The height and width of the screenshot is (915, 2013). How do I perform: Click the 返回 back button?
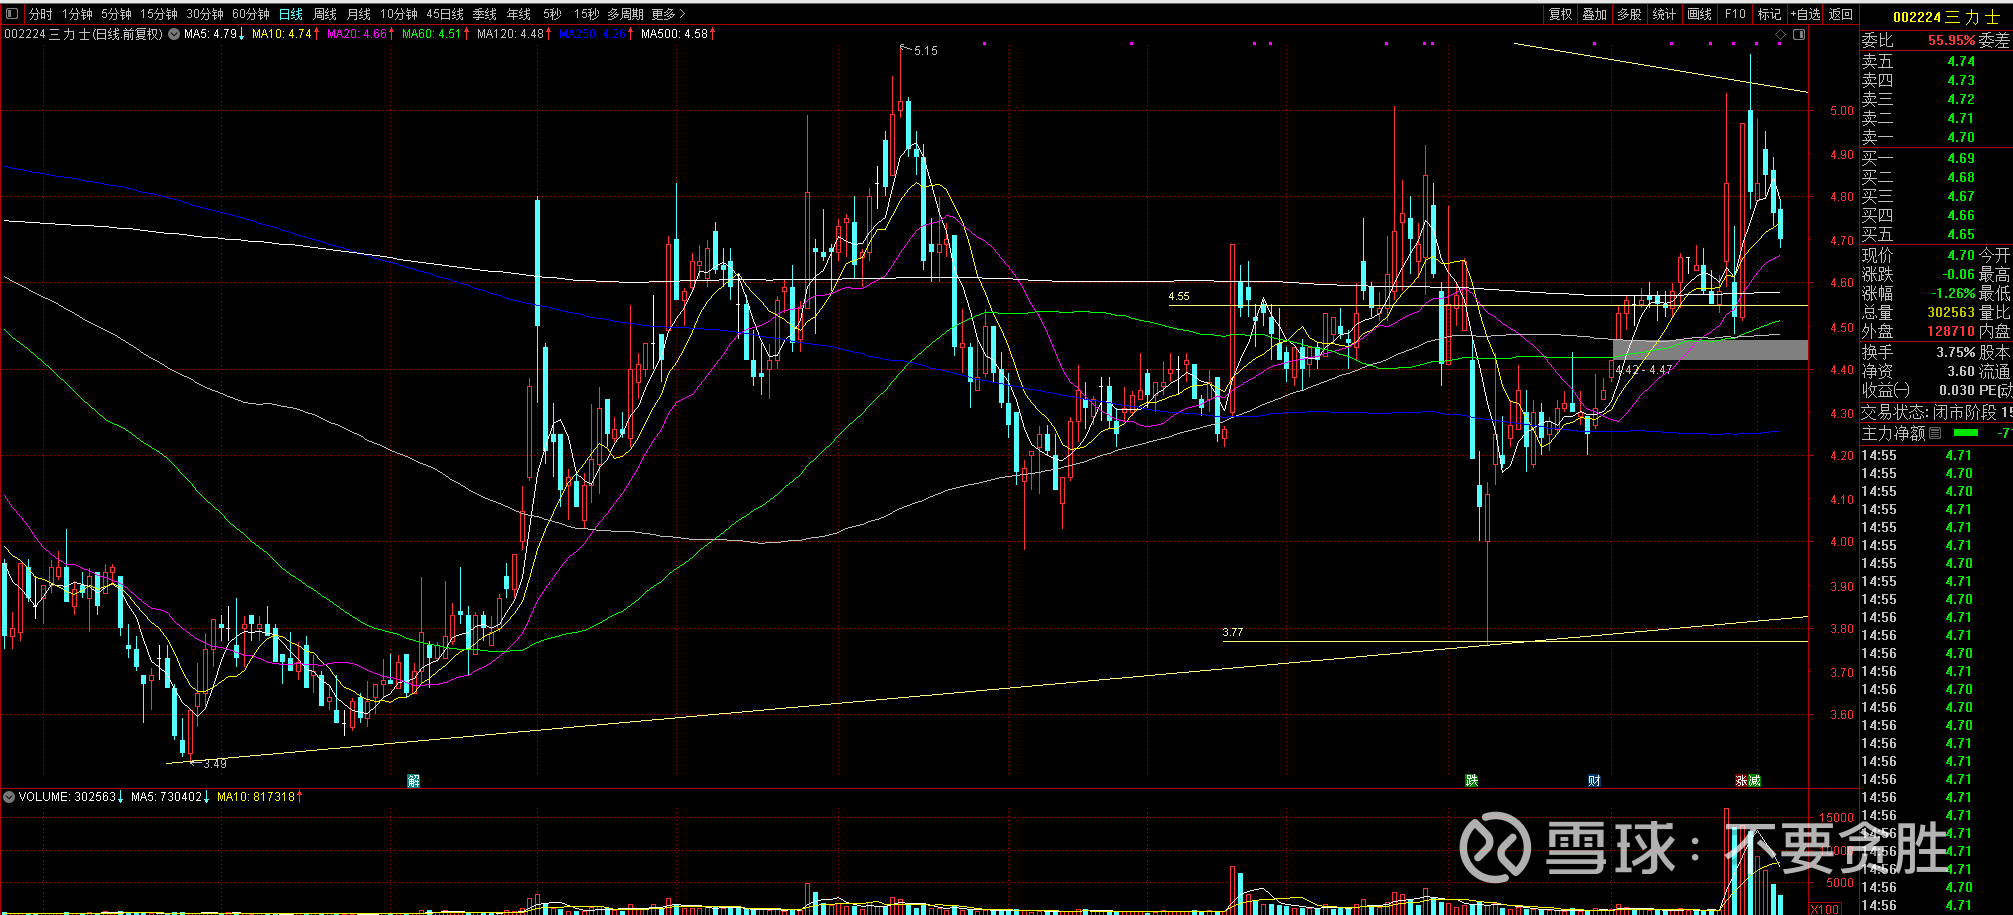pos(1841,14)
